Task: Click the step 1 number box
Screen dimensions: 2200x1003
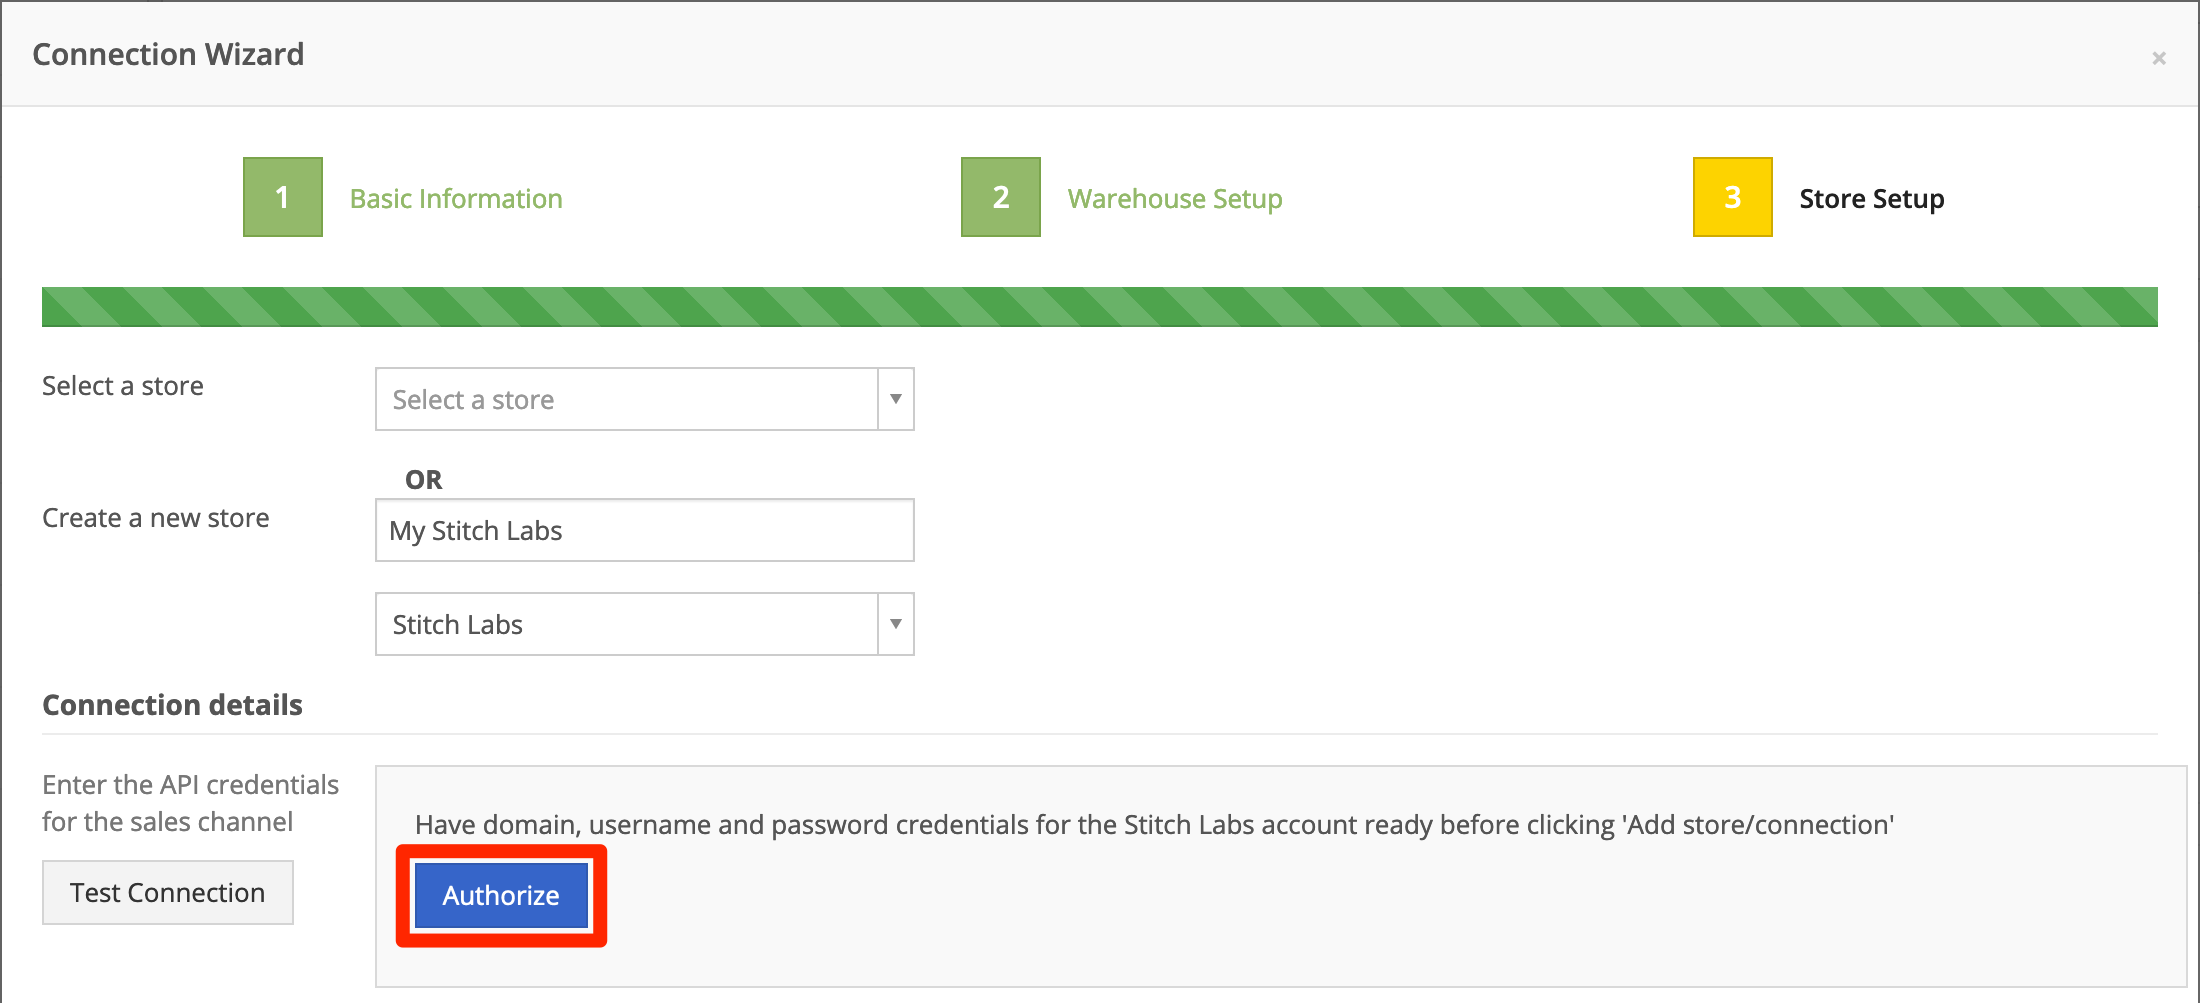Action: point(283,197)
